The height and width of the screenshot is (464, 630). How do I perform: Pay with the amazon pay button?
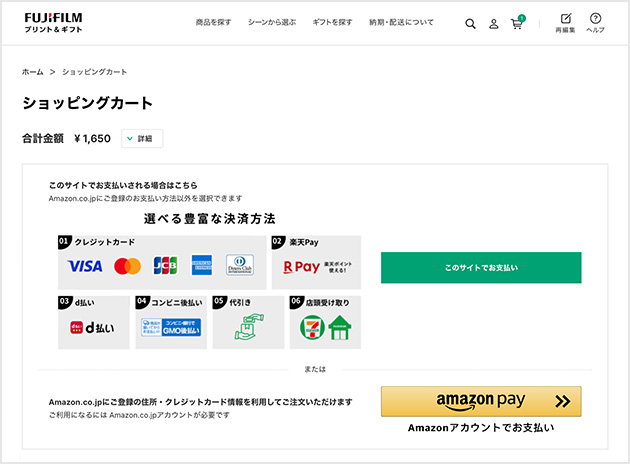tap(480, 401)
